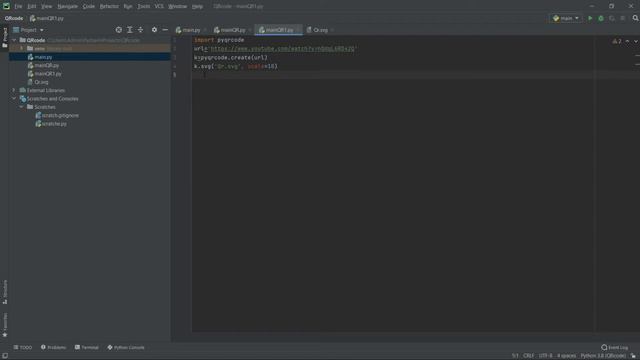Go to next highlighted problem arrow
The width and height of the screenshot is (640, 360).
636,41
